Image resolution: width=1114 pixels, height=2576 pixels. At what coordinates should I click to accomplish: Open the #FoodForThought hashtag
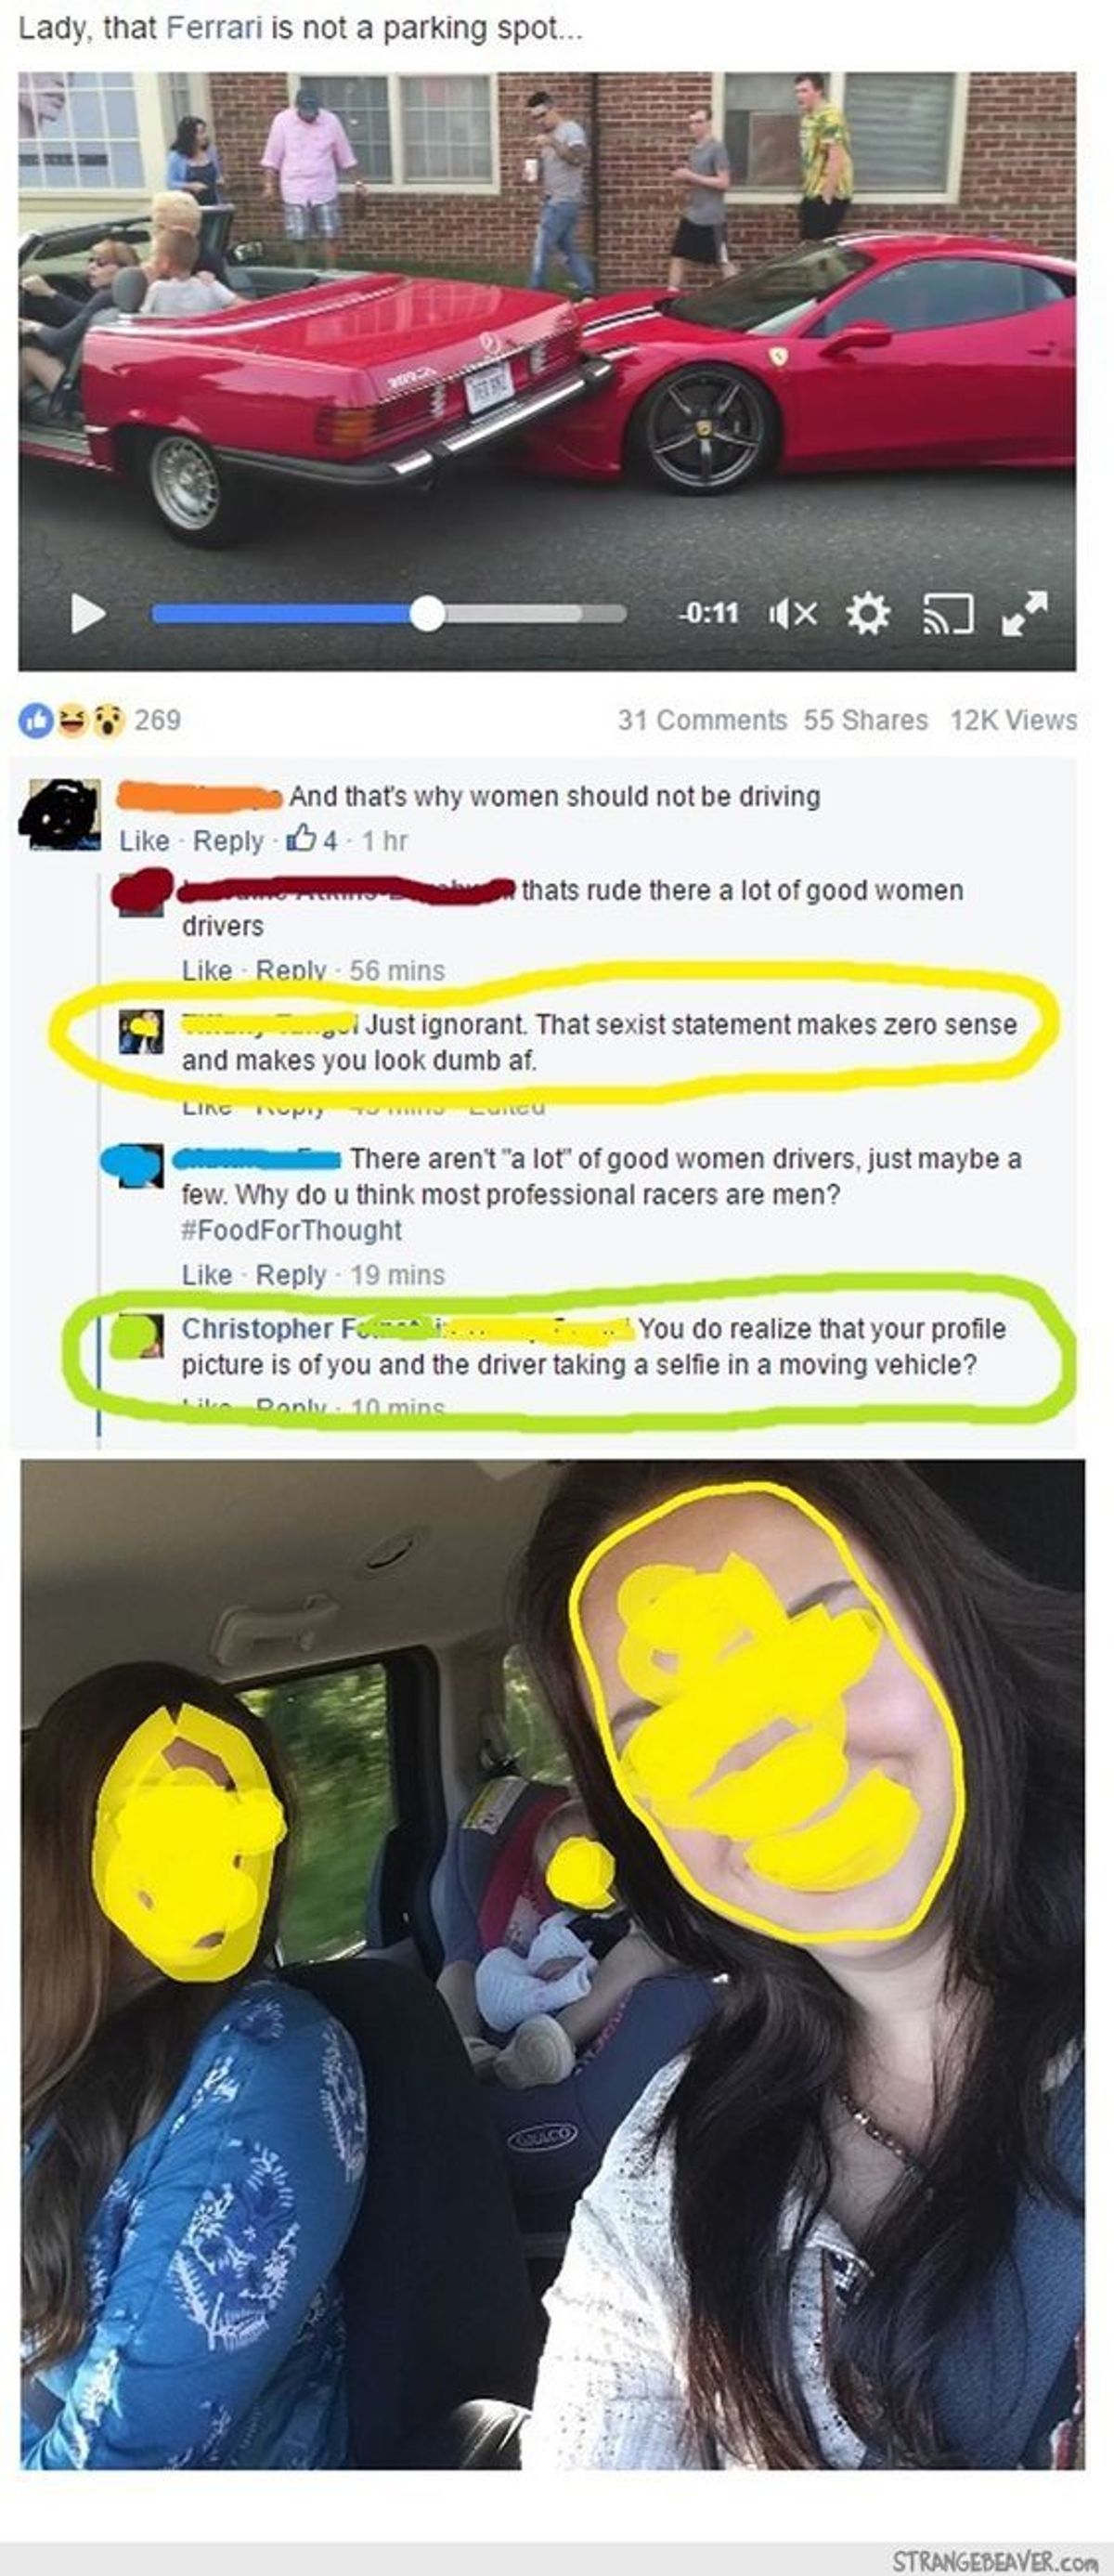pos(291,1230)
